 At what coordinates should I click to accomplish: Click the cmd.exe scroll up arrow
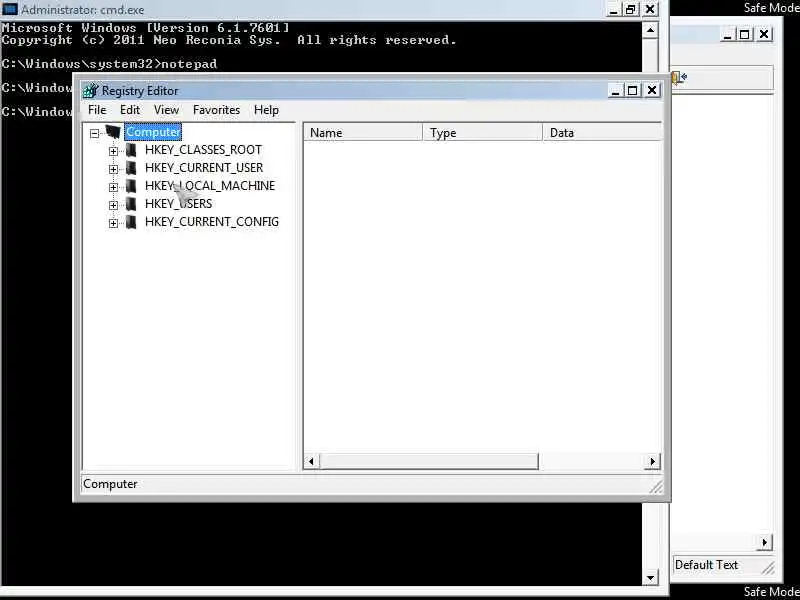coord(650,31)
